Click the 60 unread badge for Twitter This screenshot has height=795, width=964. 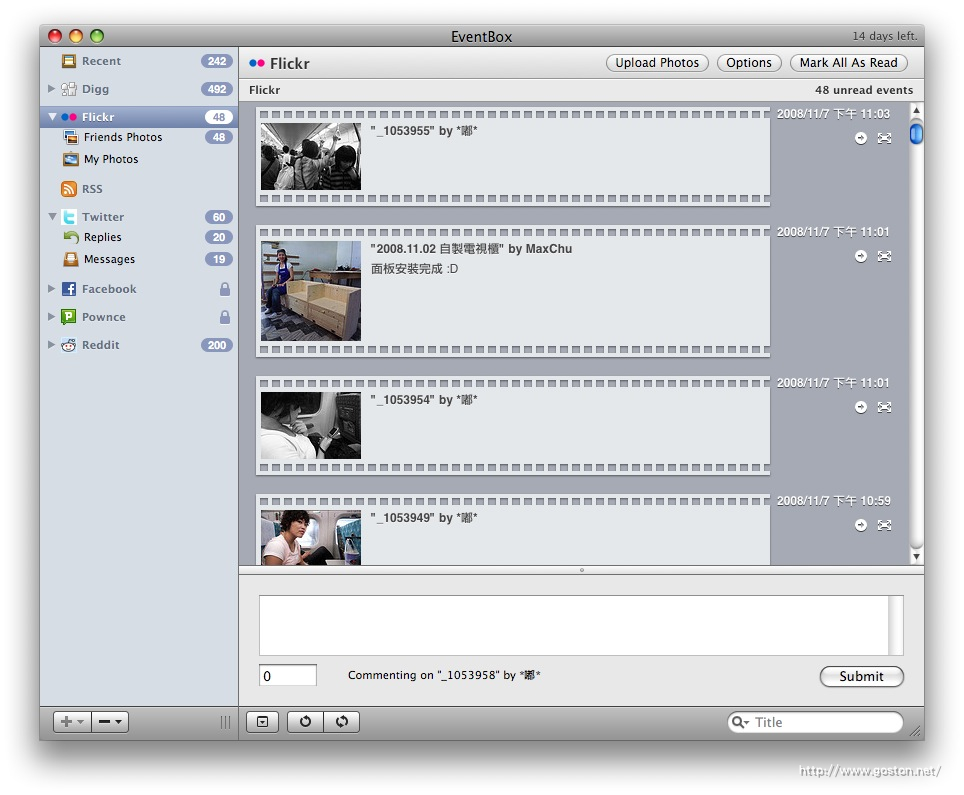219,217
